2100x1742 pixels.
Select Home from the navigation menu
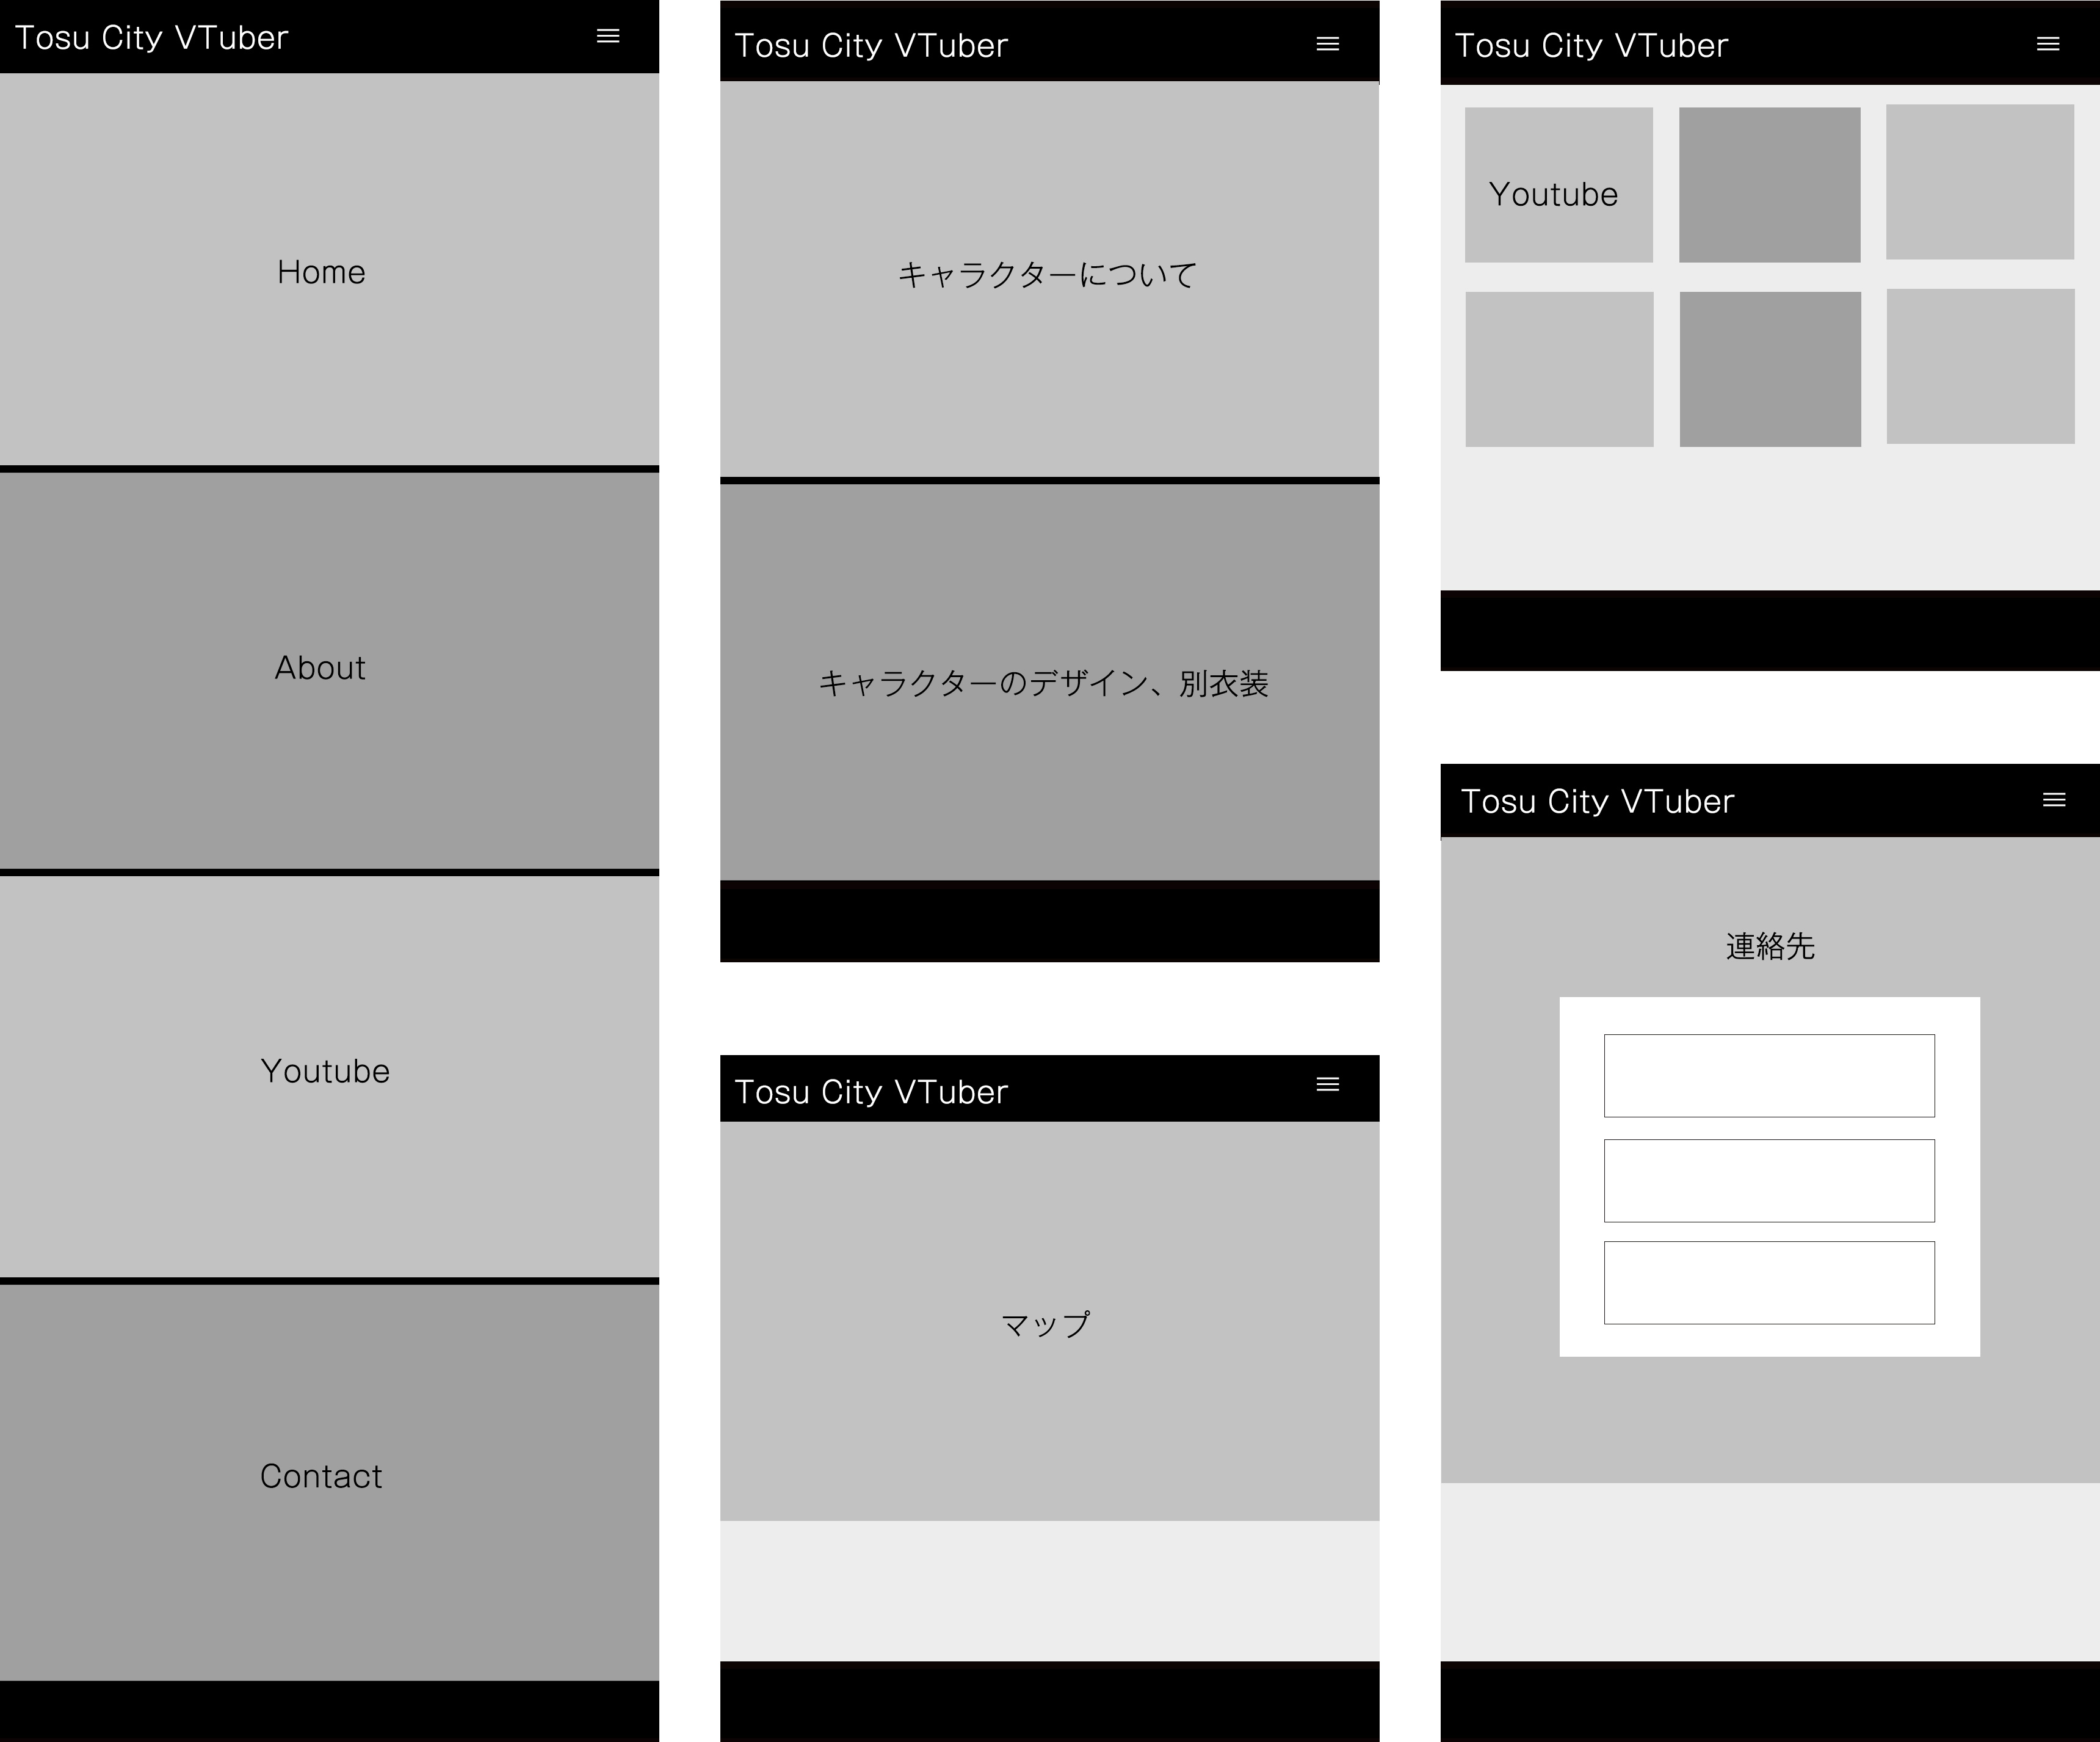point(320,271)
